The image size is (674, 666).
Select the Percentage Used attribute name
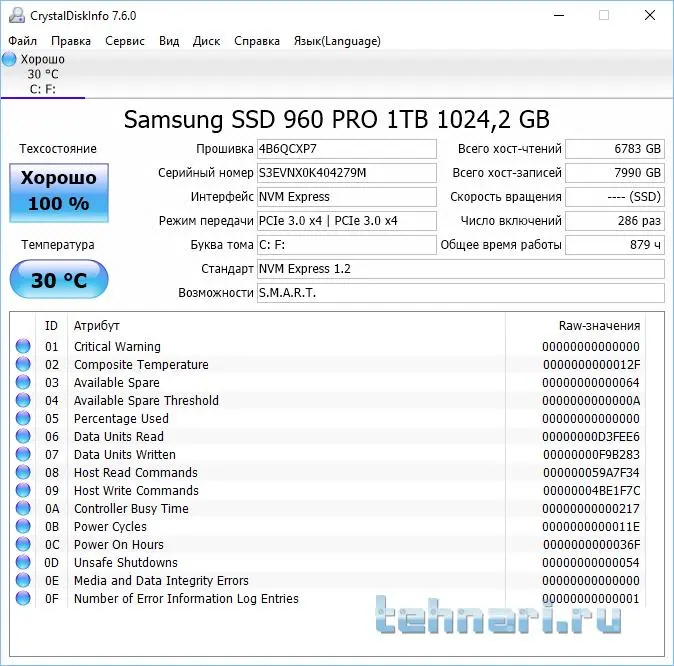coord(121,419)
